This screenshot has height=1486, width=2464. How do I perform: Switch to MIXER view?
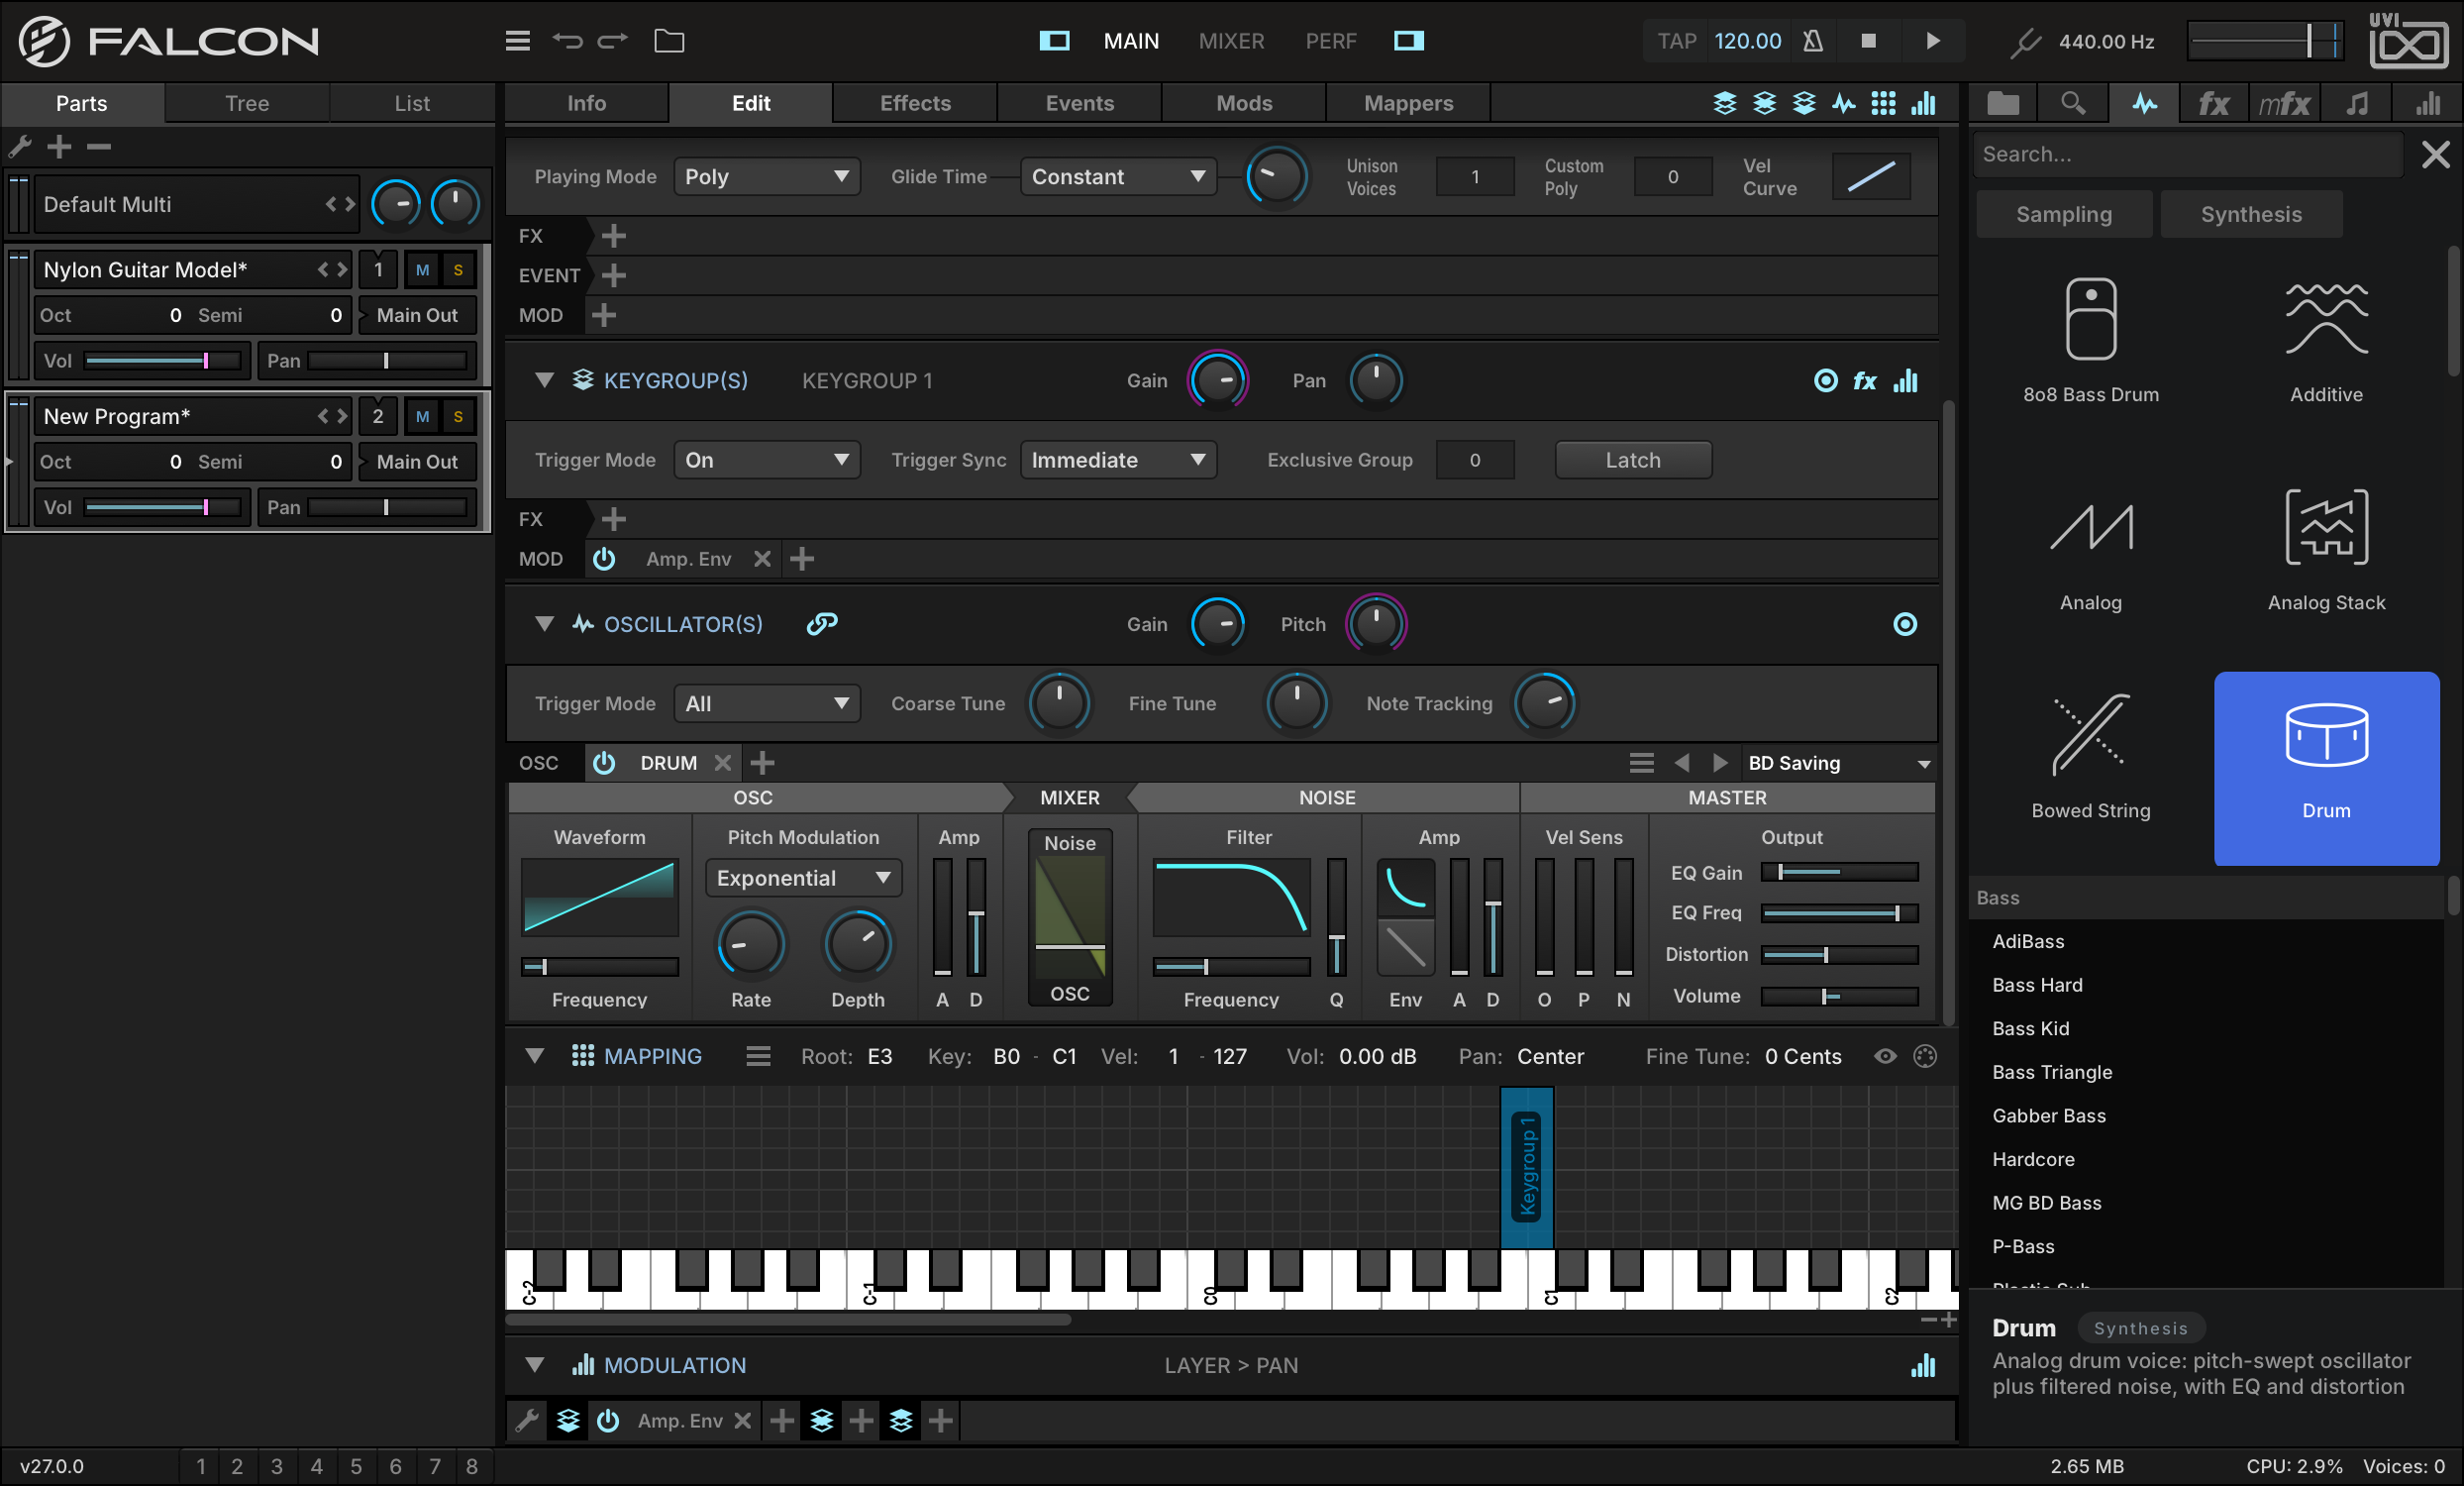pyautogui.click(x=1231, y=41)
